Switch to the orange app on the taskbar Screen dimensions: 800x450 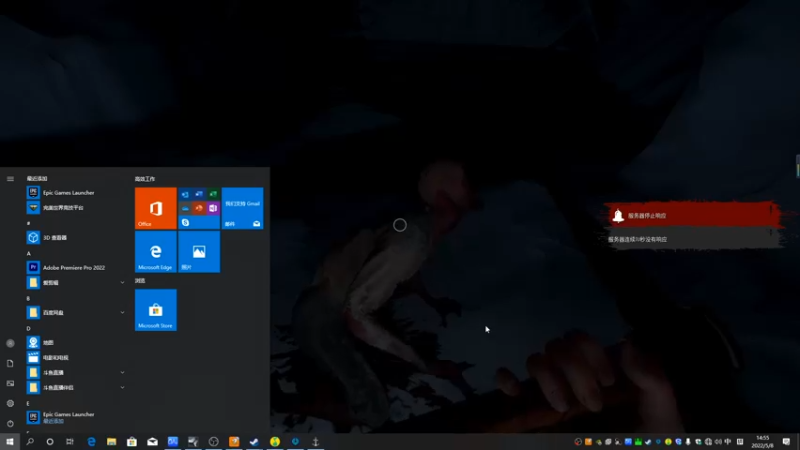pos(234,441)
